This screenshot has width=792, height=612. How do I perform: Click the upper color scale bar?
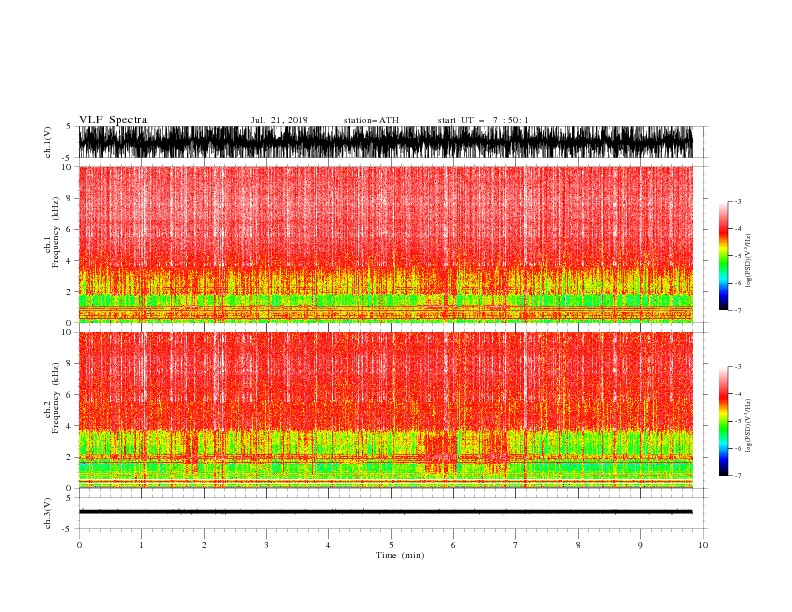(723, 256)
